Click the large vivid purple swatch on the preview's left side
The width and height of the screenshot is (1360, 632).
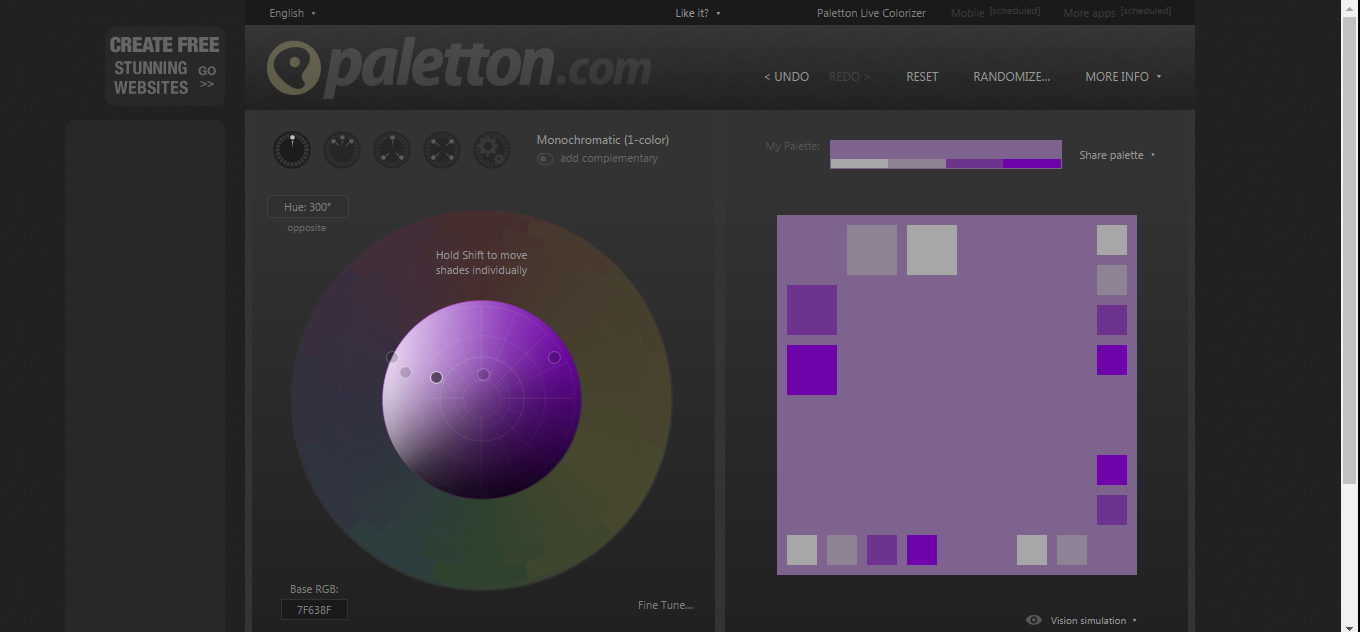tap(812, 370)
